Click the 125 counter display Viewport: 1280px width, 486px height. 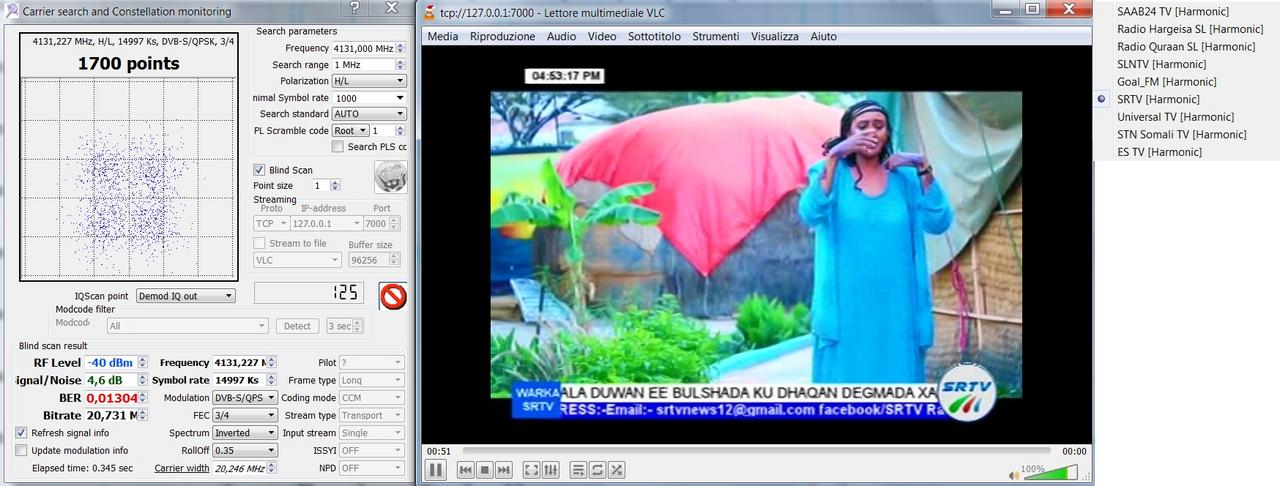point(311,293)
